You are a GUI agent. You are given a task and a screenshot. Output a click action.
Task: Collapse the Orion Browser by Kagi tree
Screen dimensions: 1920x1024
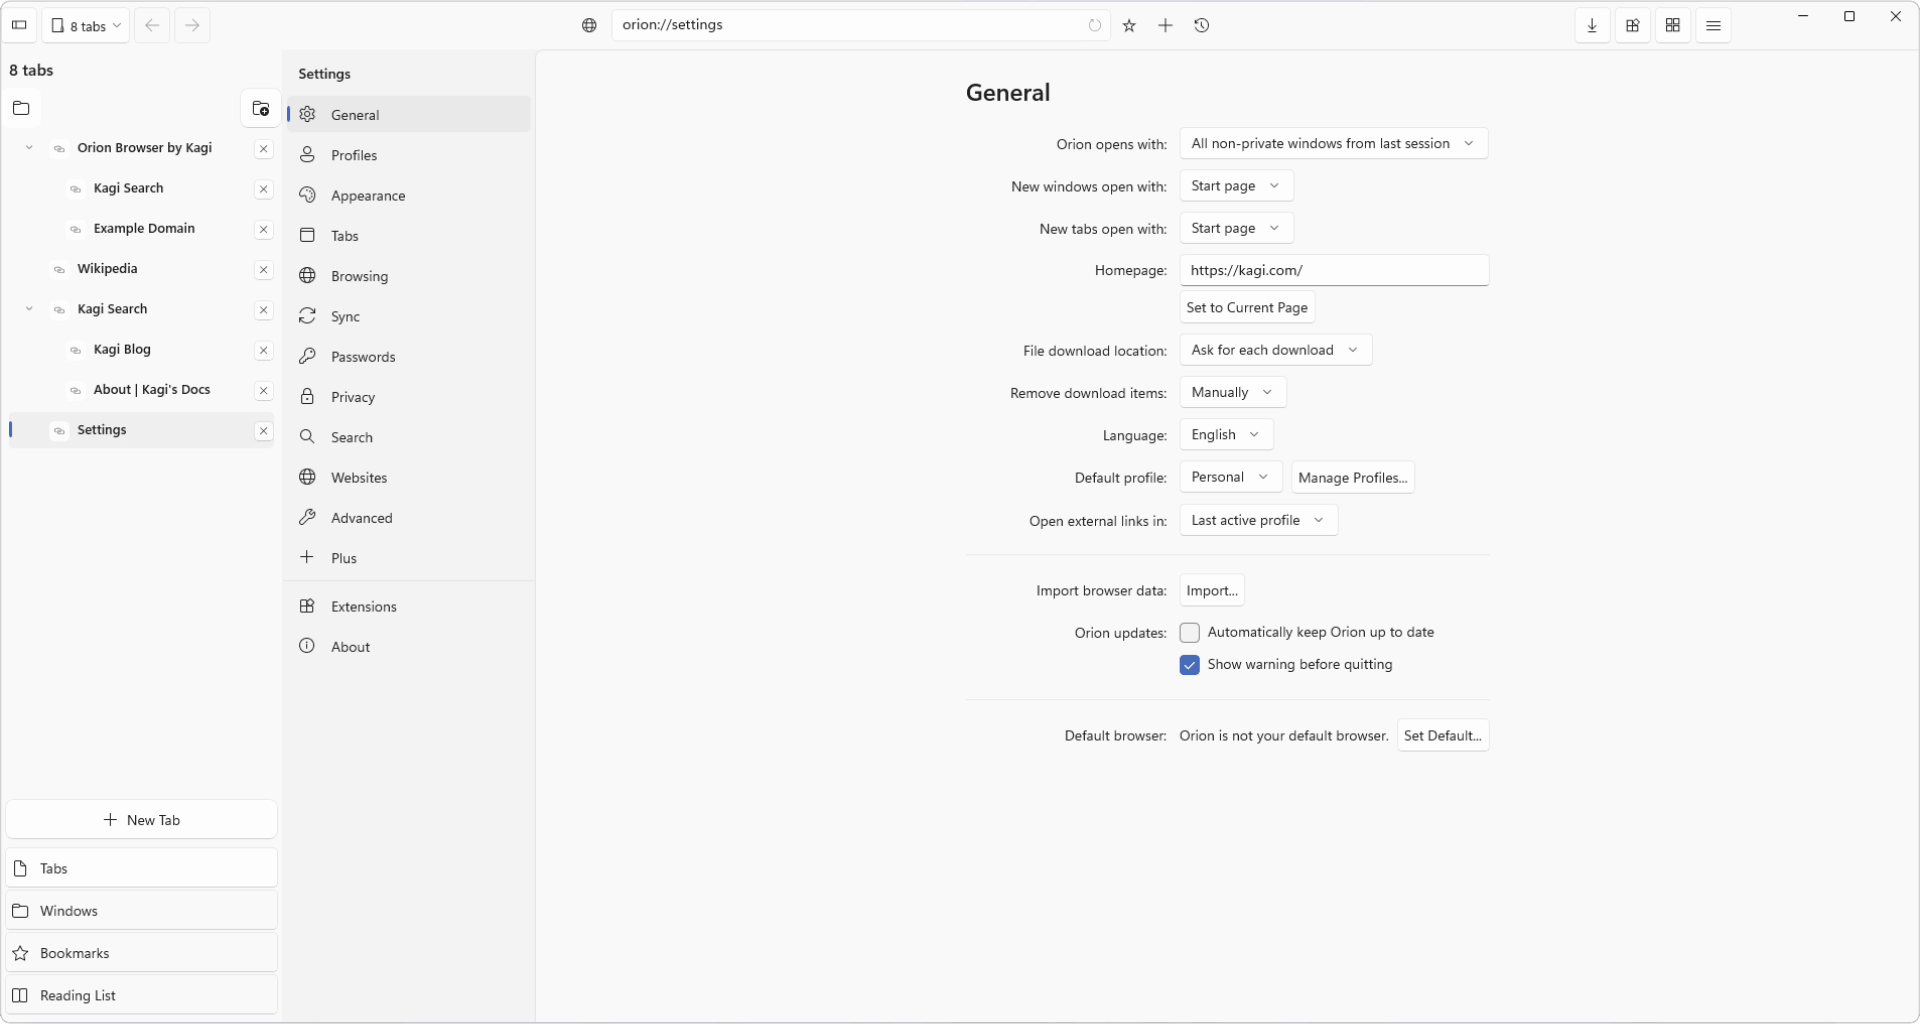(29, 148)
